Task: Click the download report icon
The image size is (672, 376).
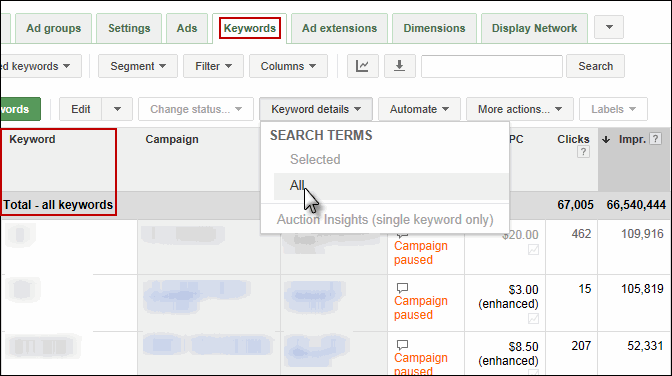Action: coord(399,66)
